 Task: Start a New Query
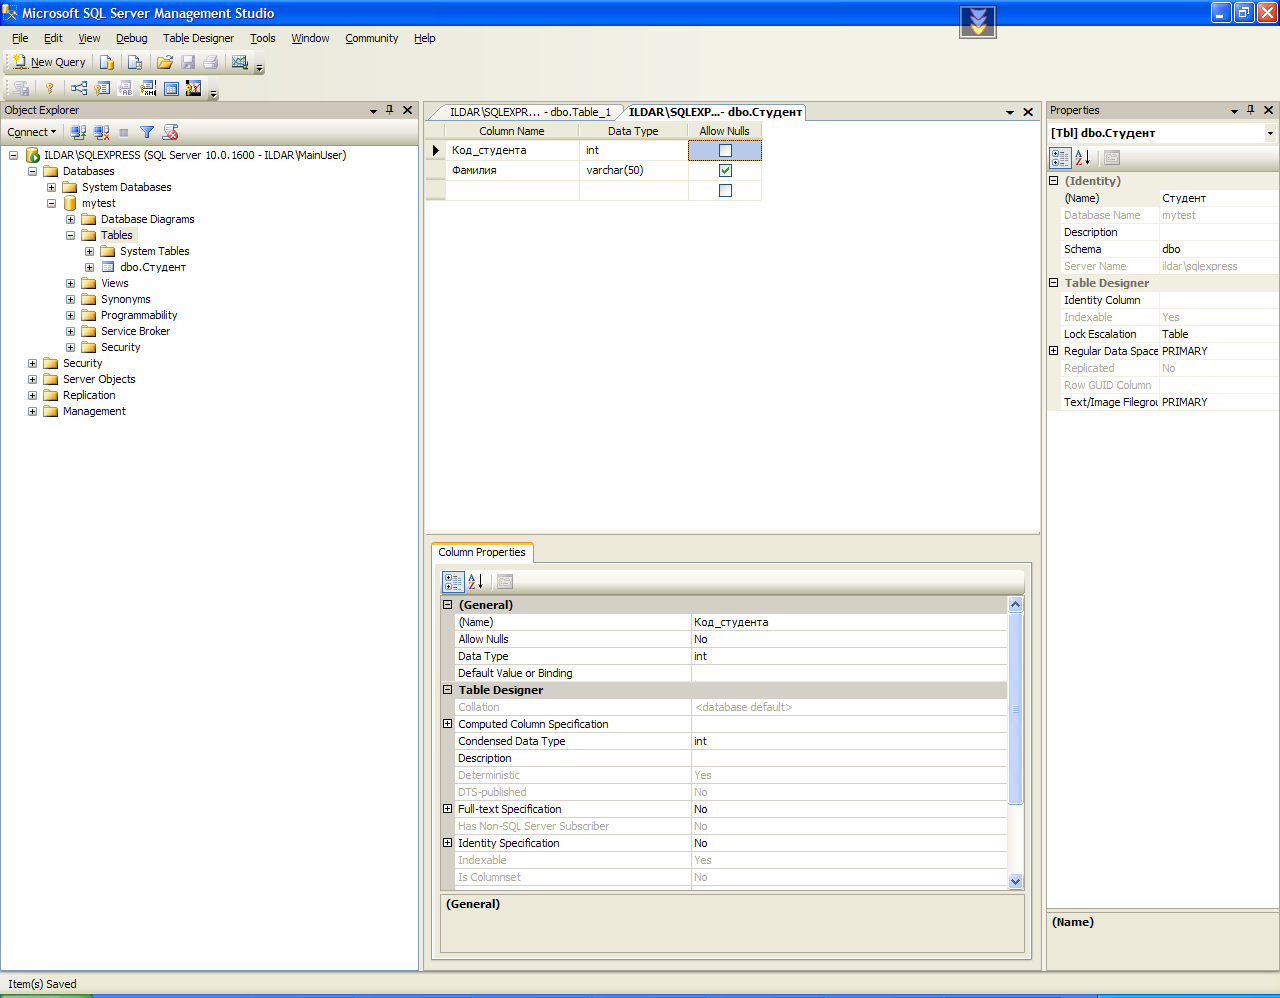pyautogui.click(x=49, y=62)
